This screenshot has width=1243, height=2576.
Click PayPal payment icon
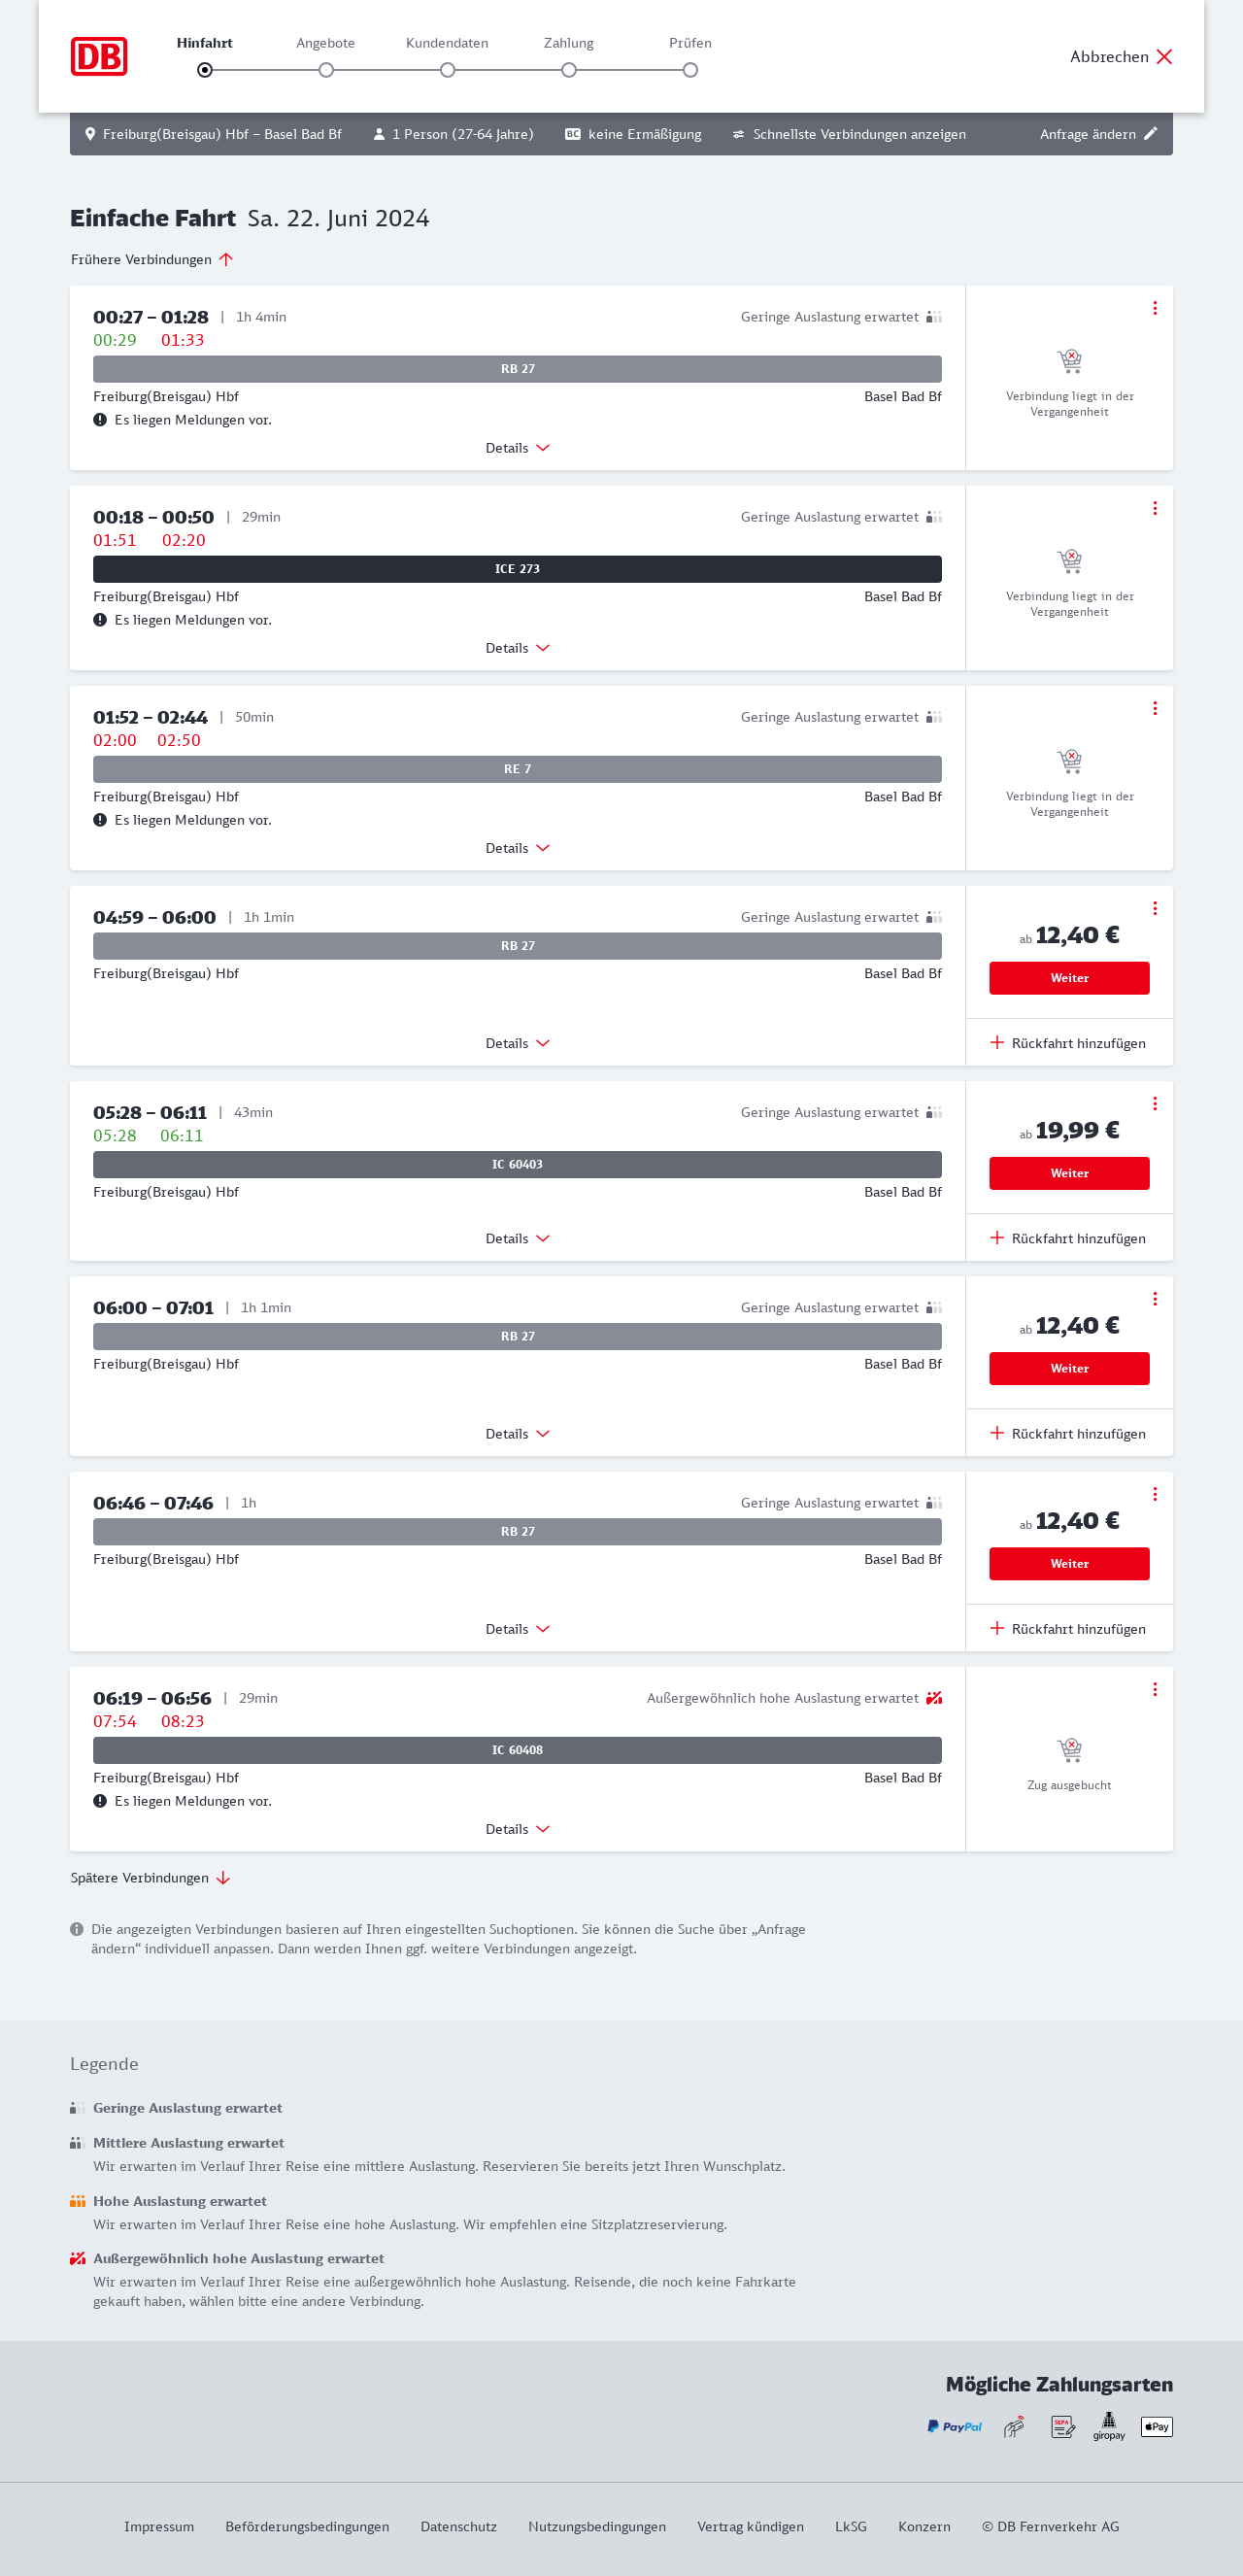pos(954,2426)
